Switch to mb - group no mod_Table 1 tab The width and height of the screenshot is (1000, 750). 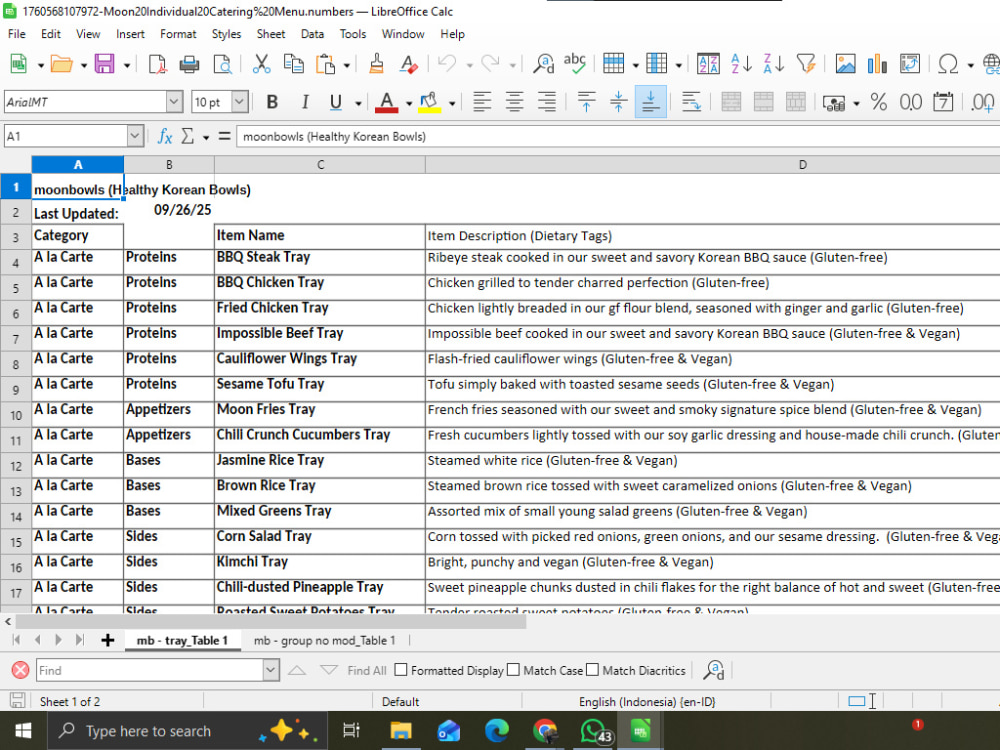coord(325,640)
